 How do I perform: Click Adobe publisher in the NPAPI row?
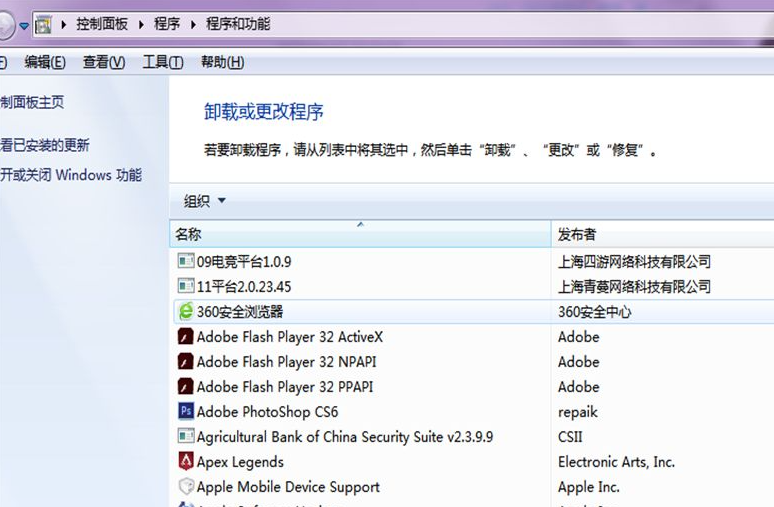tap(579, 362)
